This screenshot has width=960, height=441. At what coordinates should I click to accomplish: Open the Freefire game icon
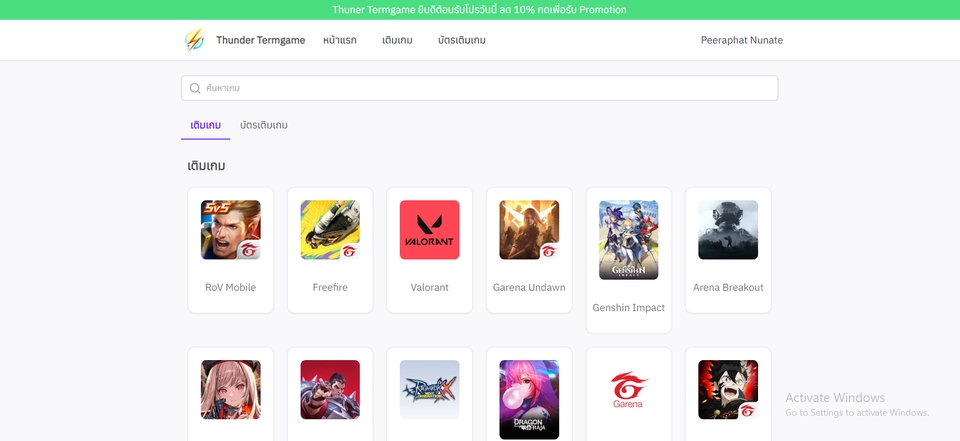click(x=330, y=230)
